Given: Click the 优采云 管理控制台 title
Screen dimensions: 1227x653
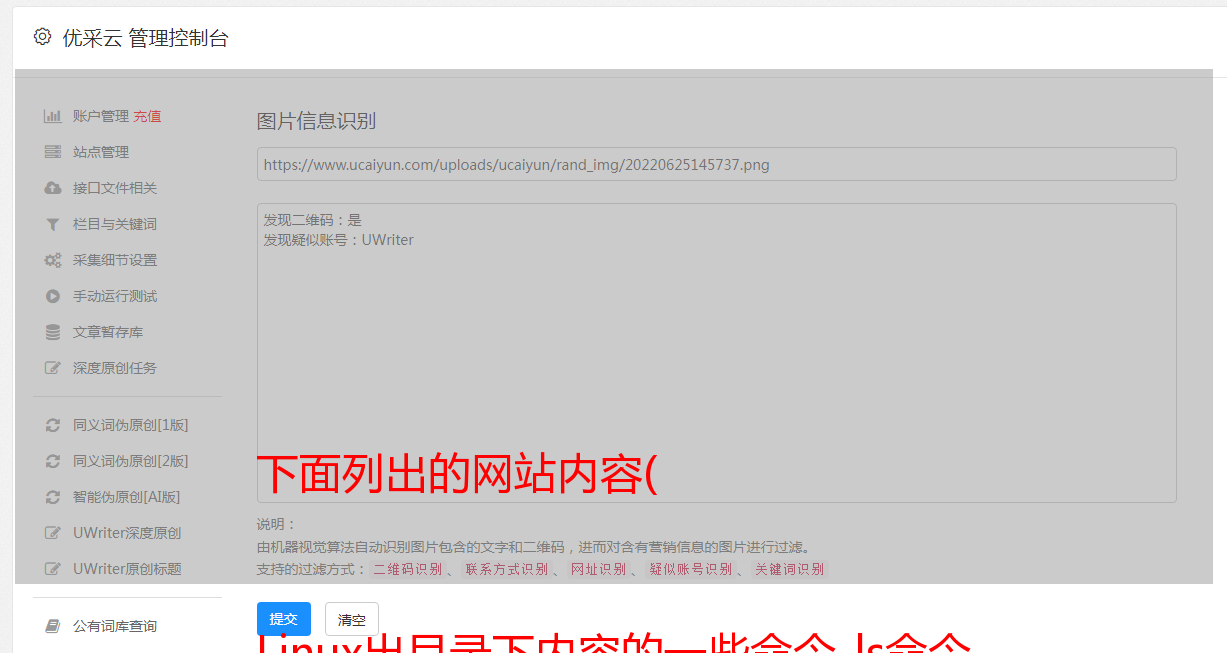Looking at the screenshot, I should tap(145, 38).
